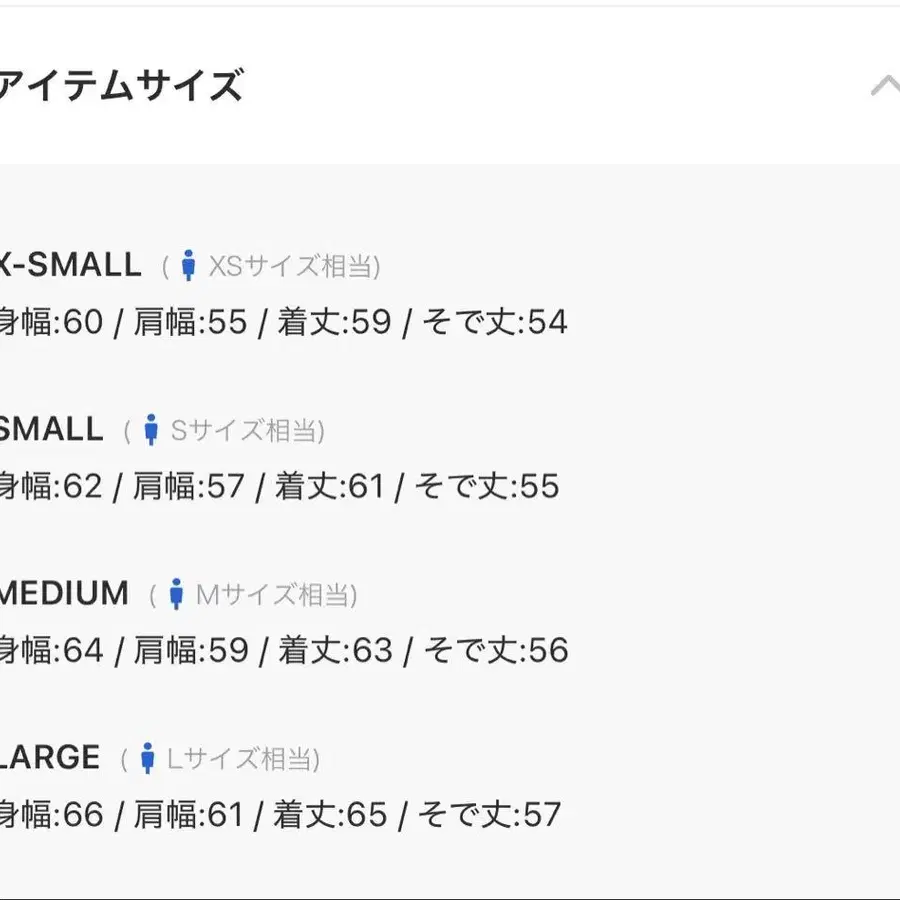The image size is (900, 900).
Task: Select the MEDIUM size label
Action: pos(64,593)
